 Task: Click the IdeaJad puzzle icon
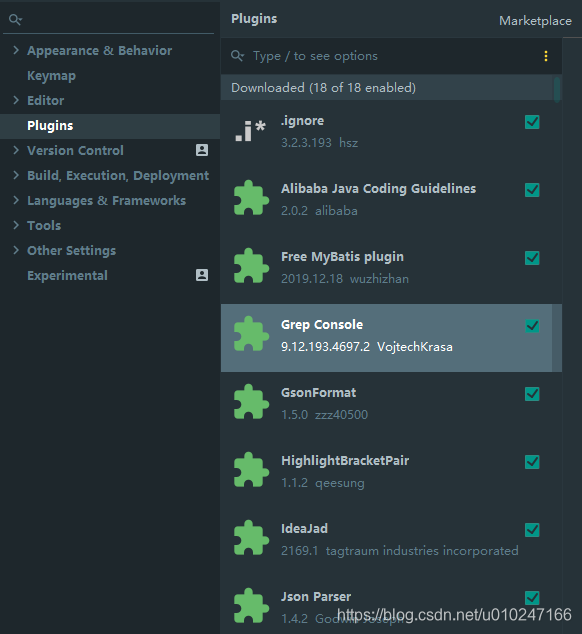pos(251,537)
